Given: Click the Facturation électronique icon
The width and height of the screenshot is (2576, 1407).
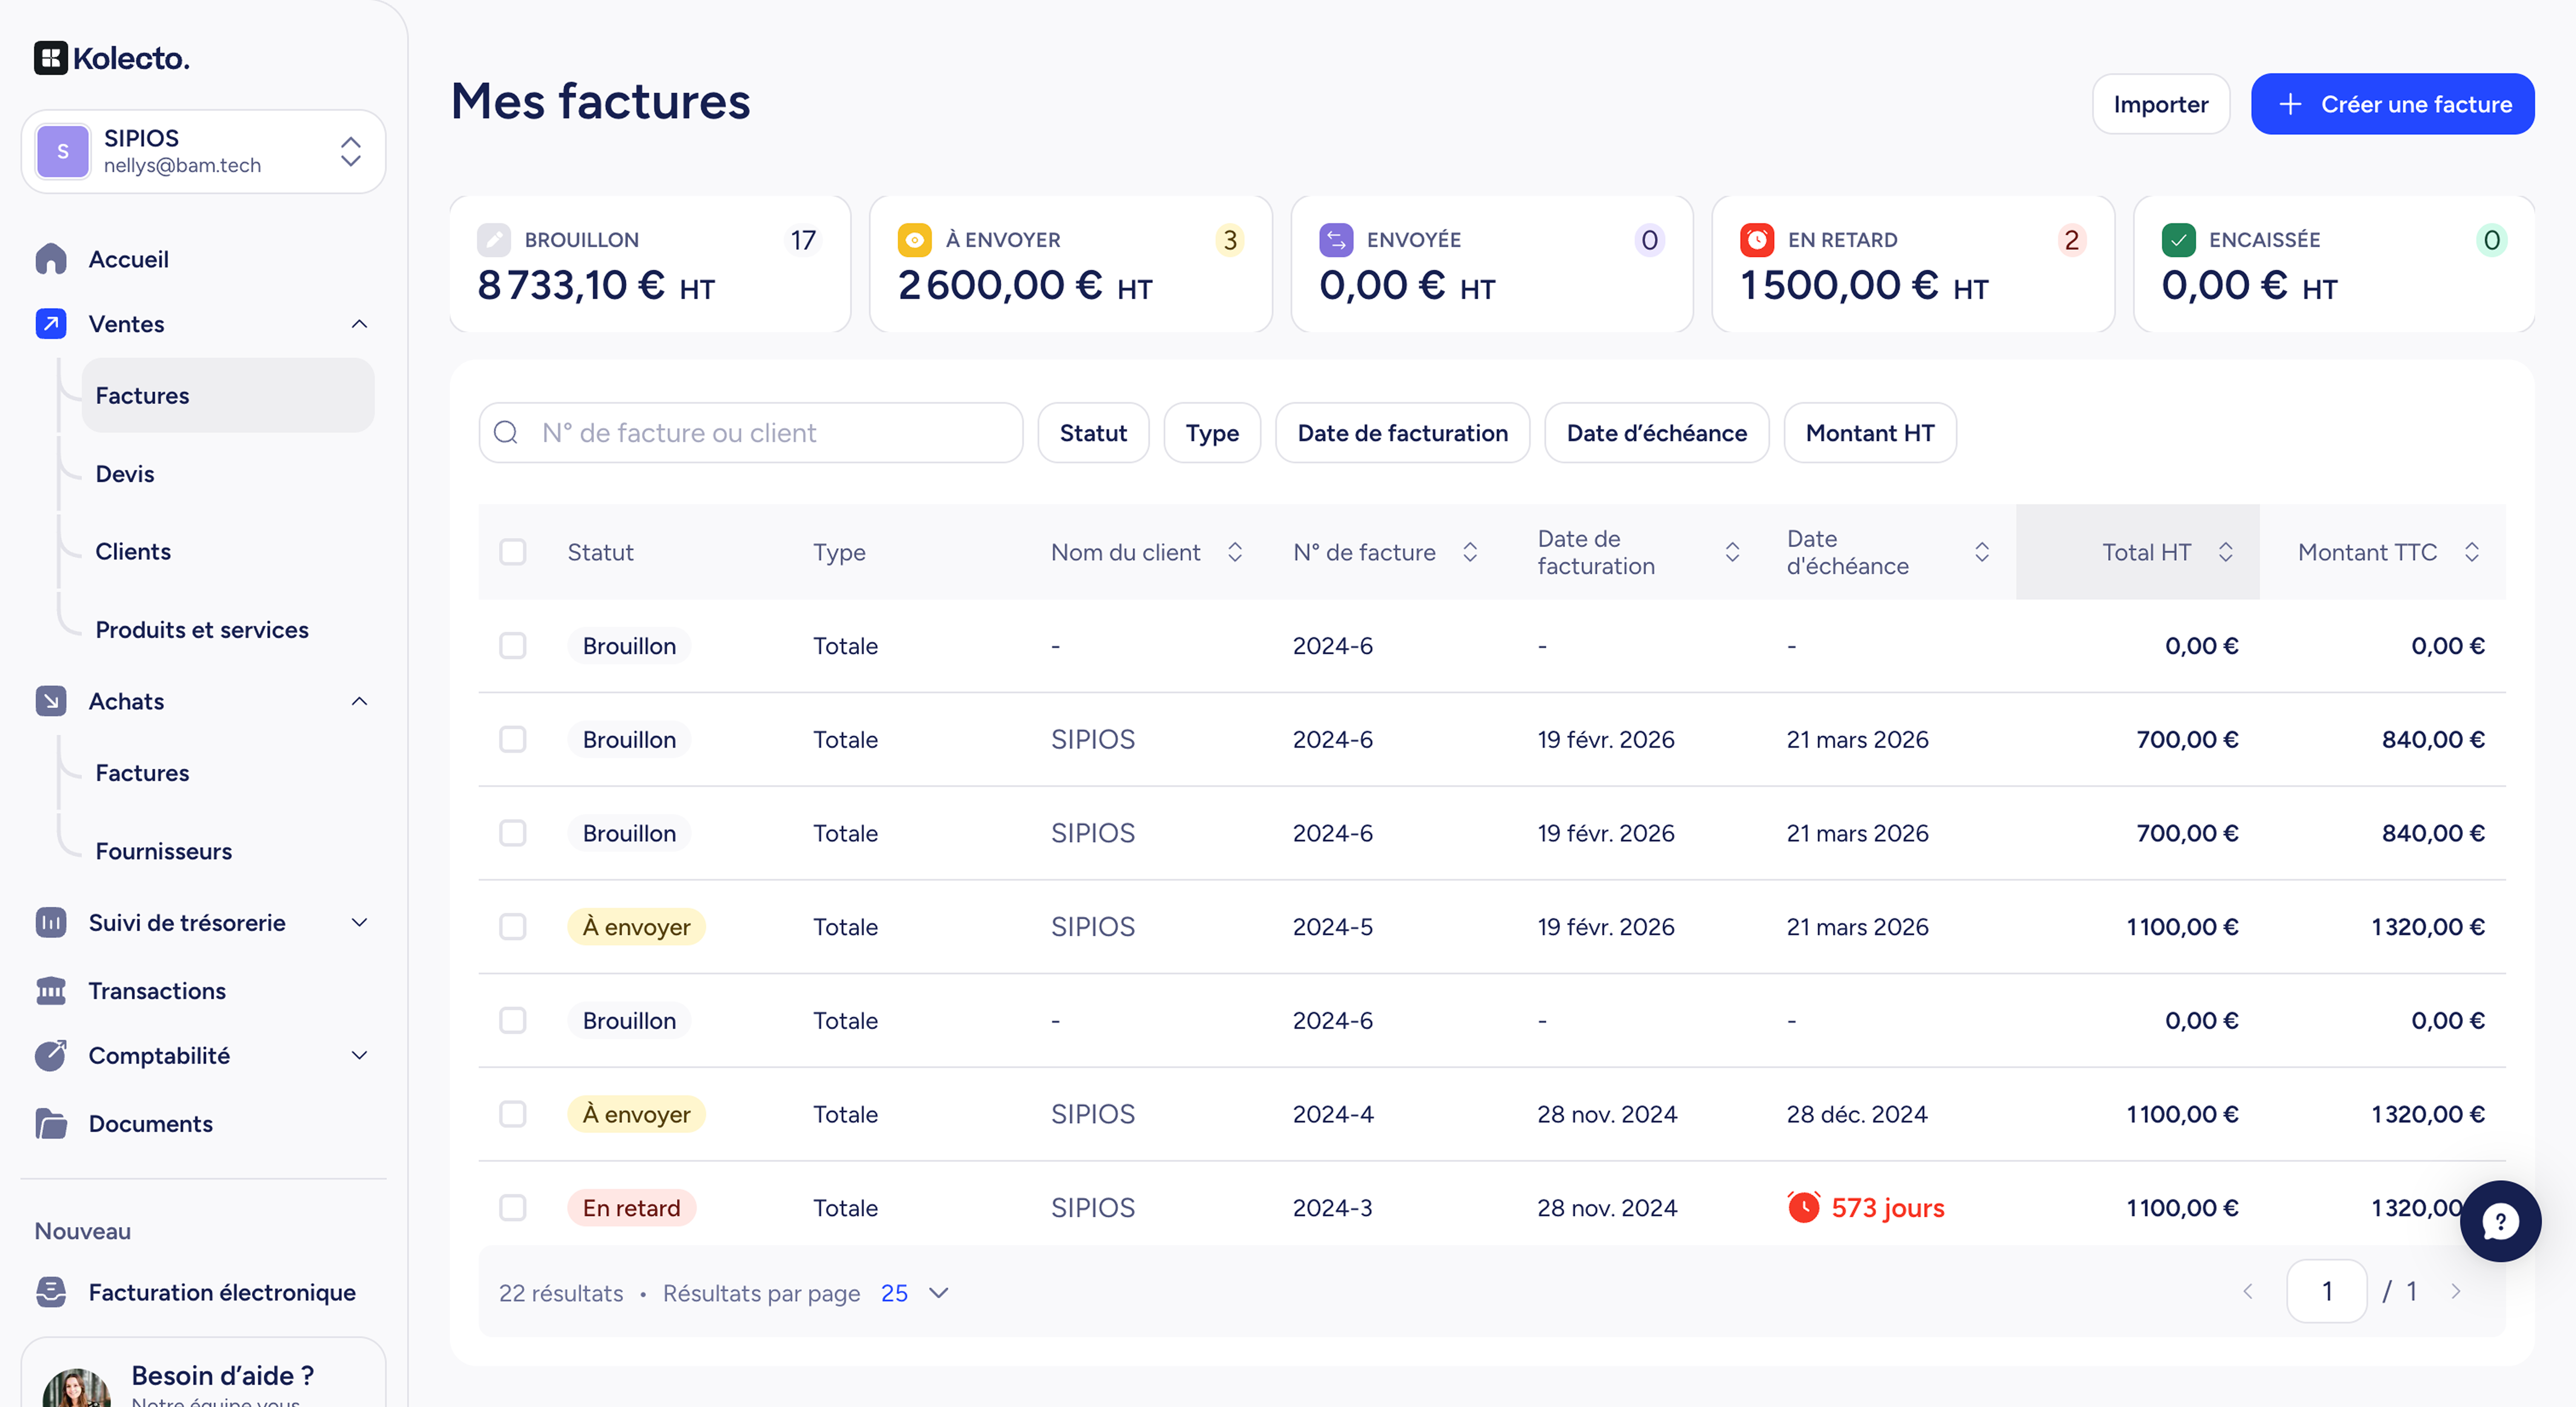Looking at the screenshot, I should 51,1292.
